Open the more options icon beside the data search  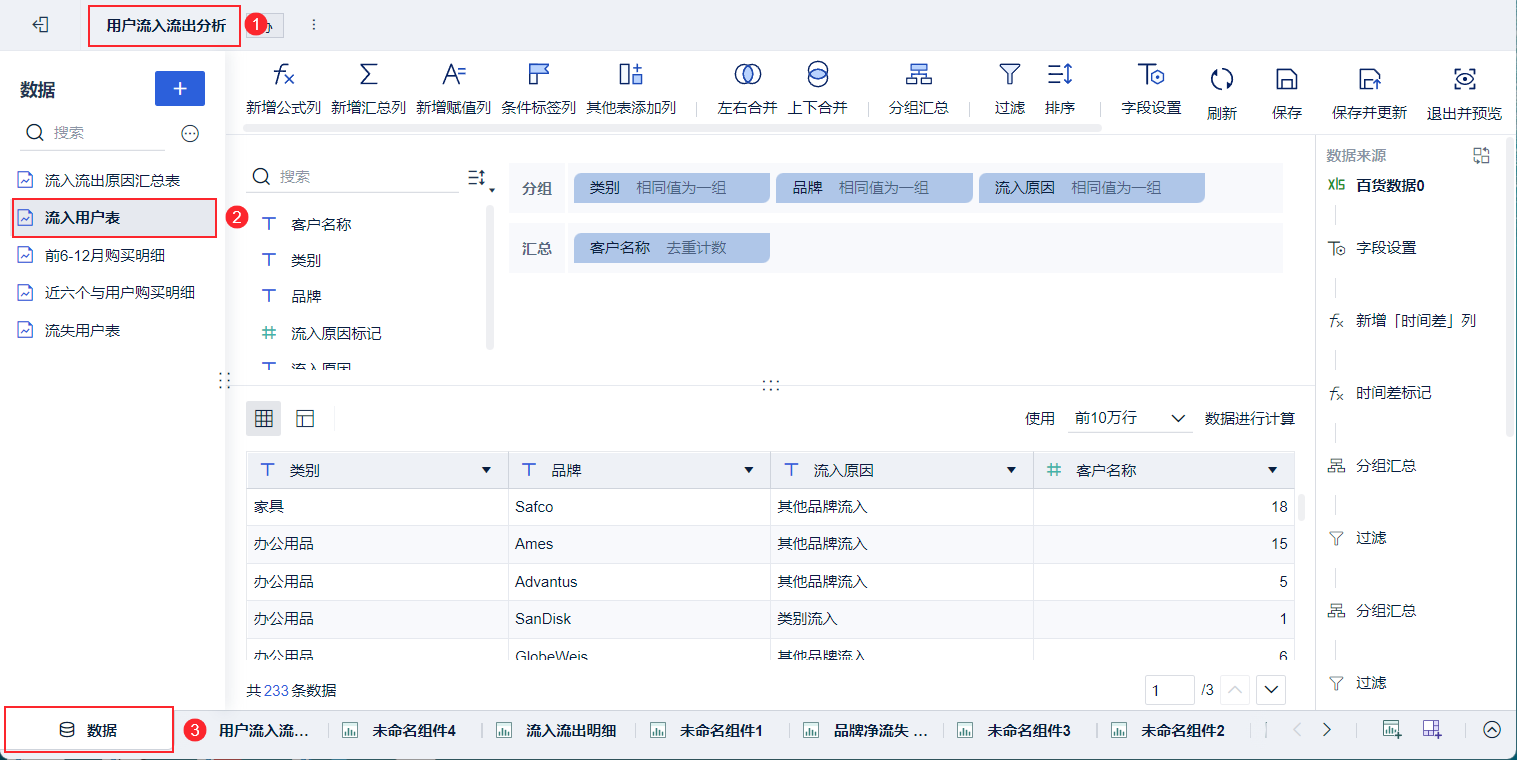190,133
